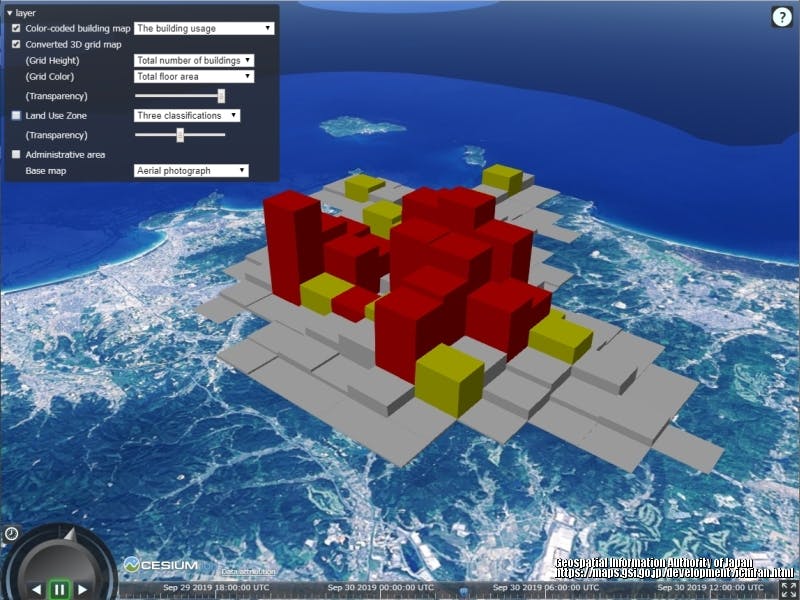The width and height of the screenshot is (800, 600).
Task: Open the Data attribution link
Action: (x=248, y=572)
